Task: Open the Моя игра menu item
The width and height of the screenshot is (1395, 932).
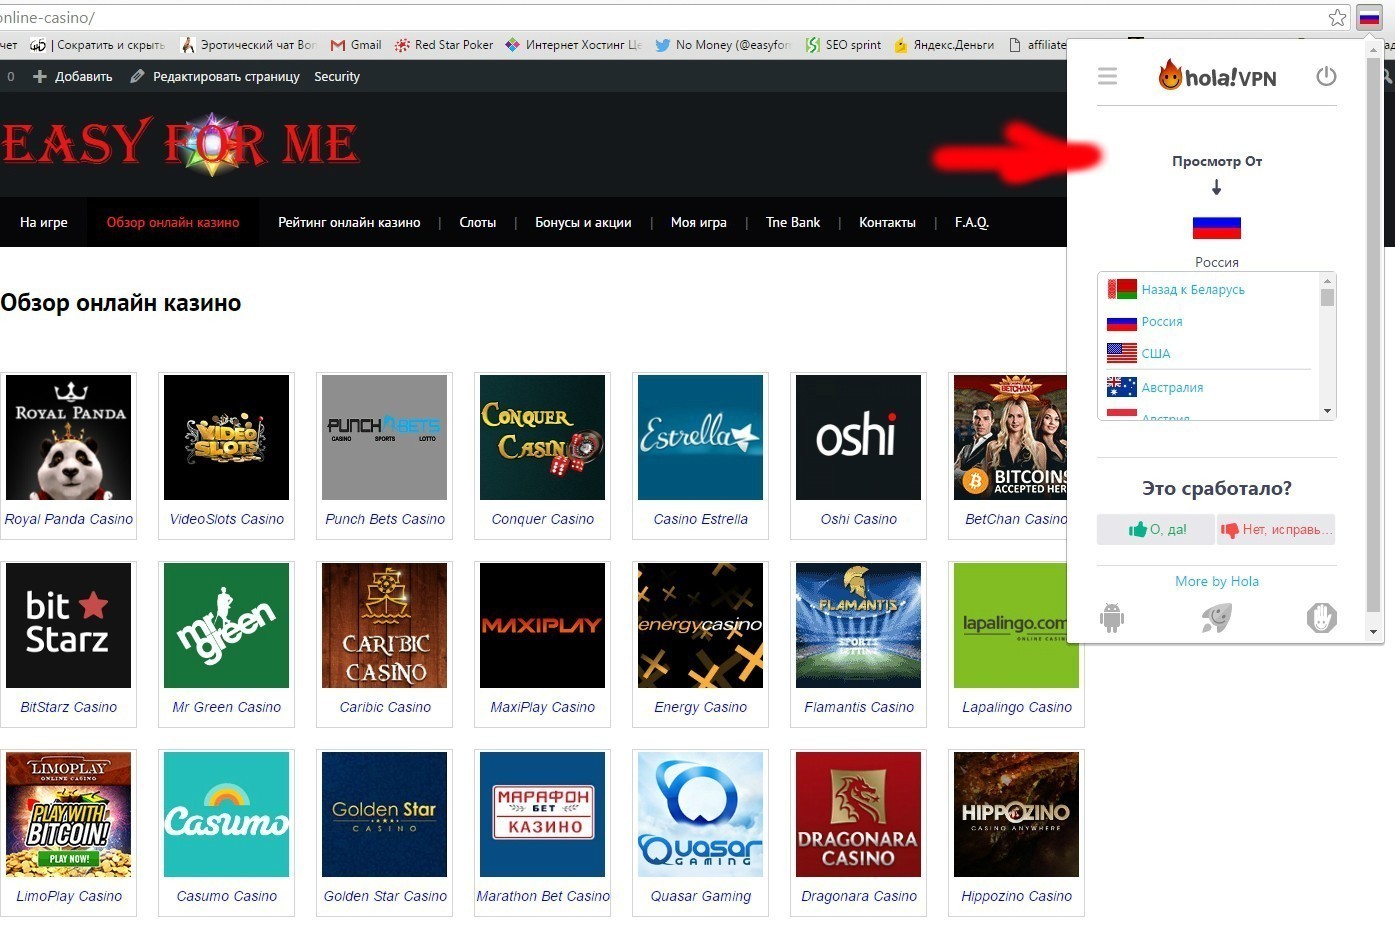Action: click(x=699, y=222)
